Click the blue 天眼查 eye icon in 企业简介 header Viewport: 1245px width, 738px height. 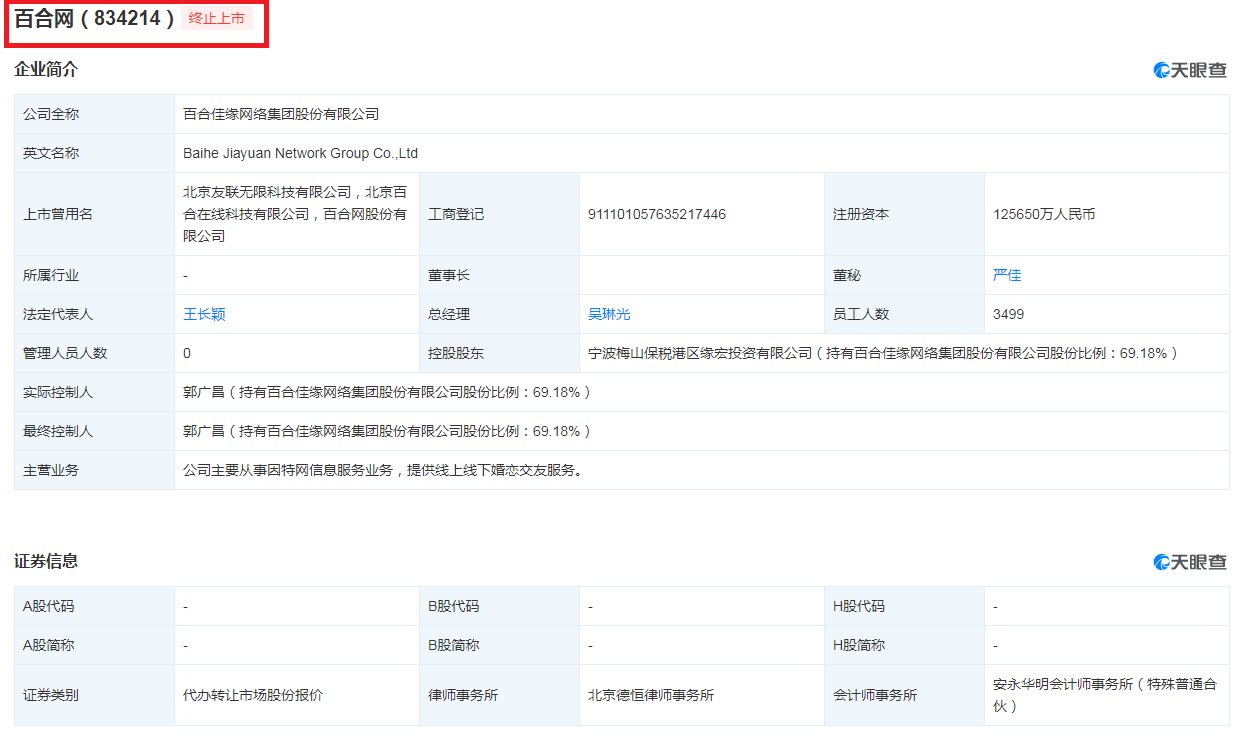[x=1160, y=70]
